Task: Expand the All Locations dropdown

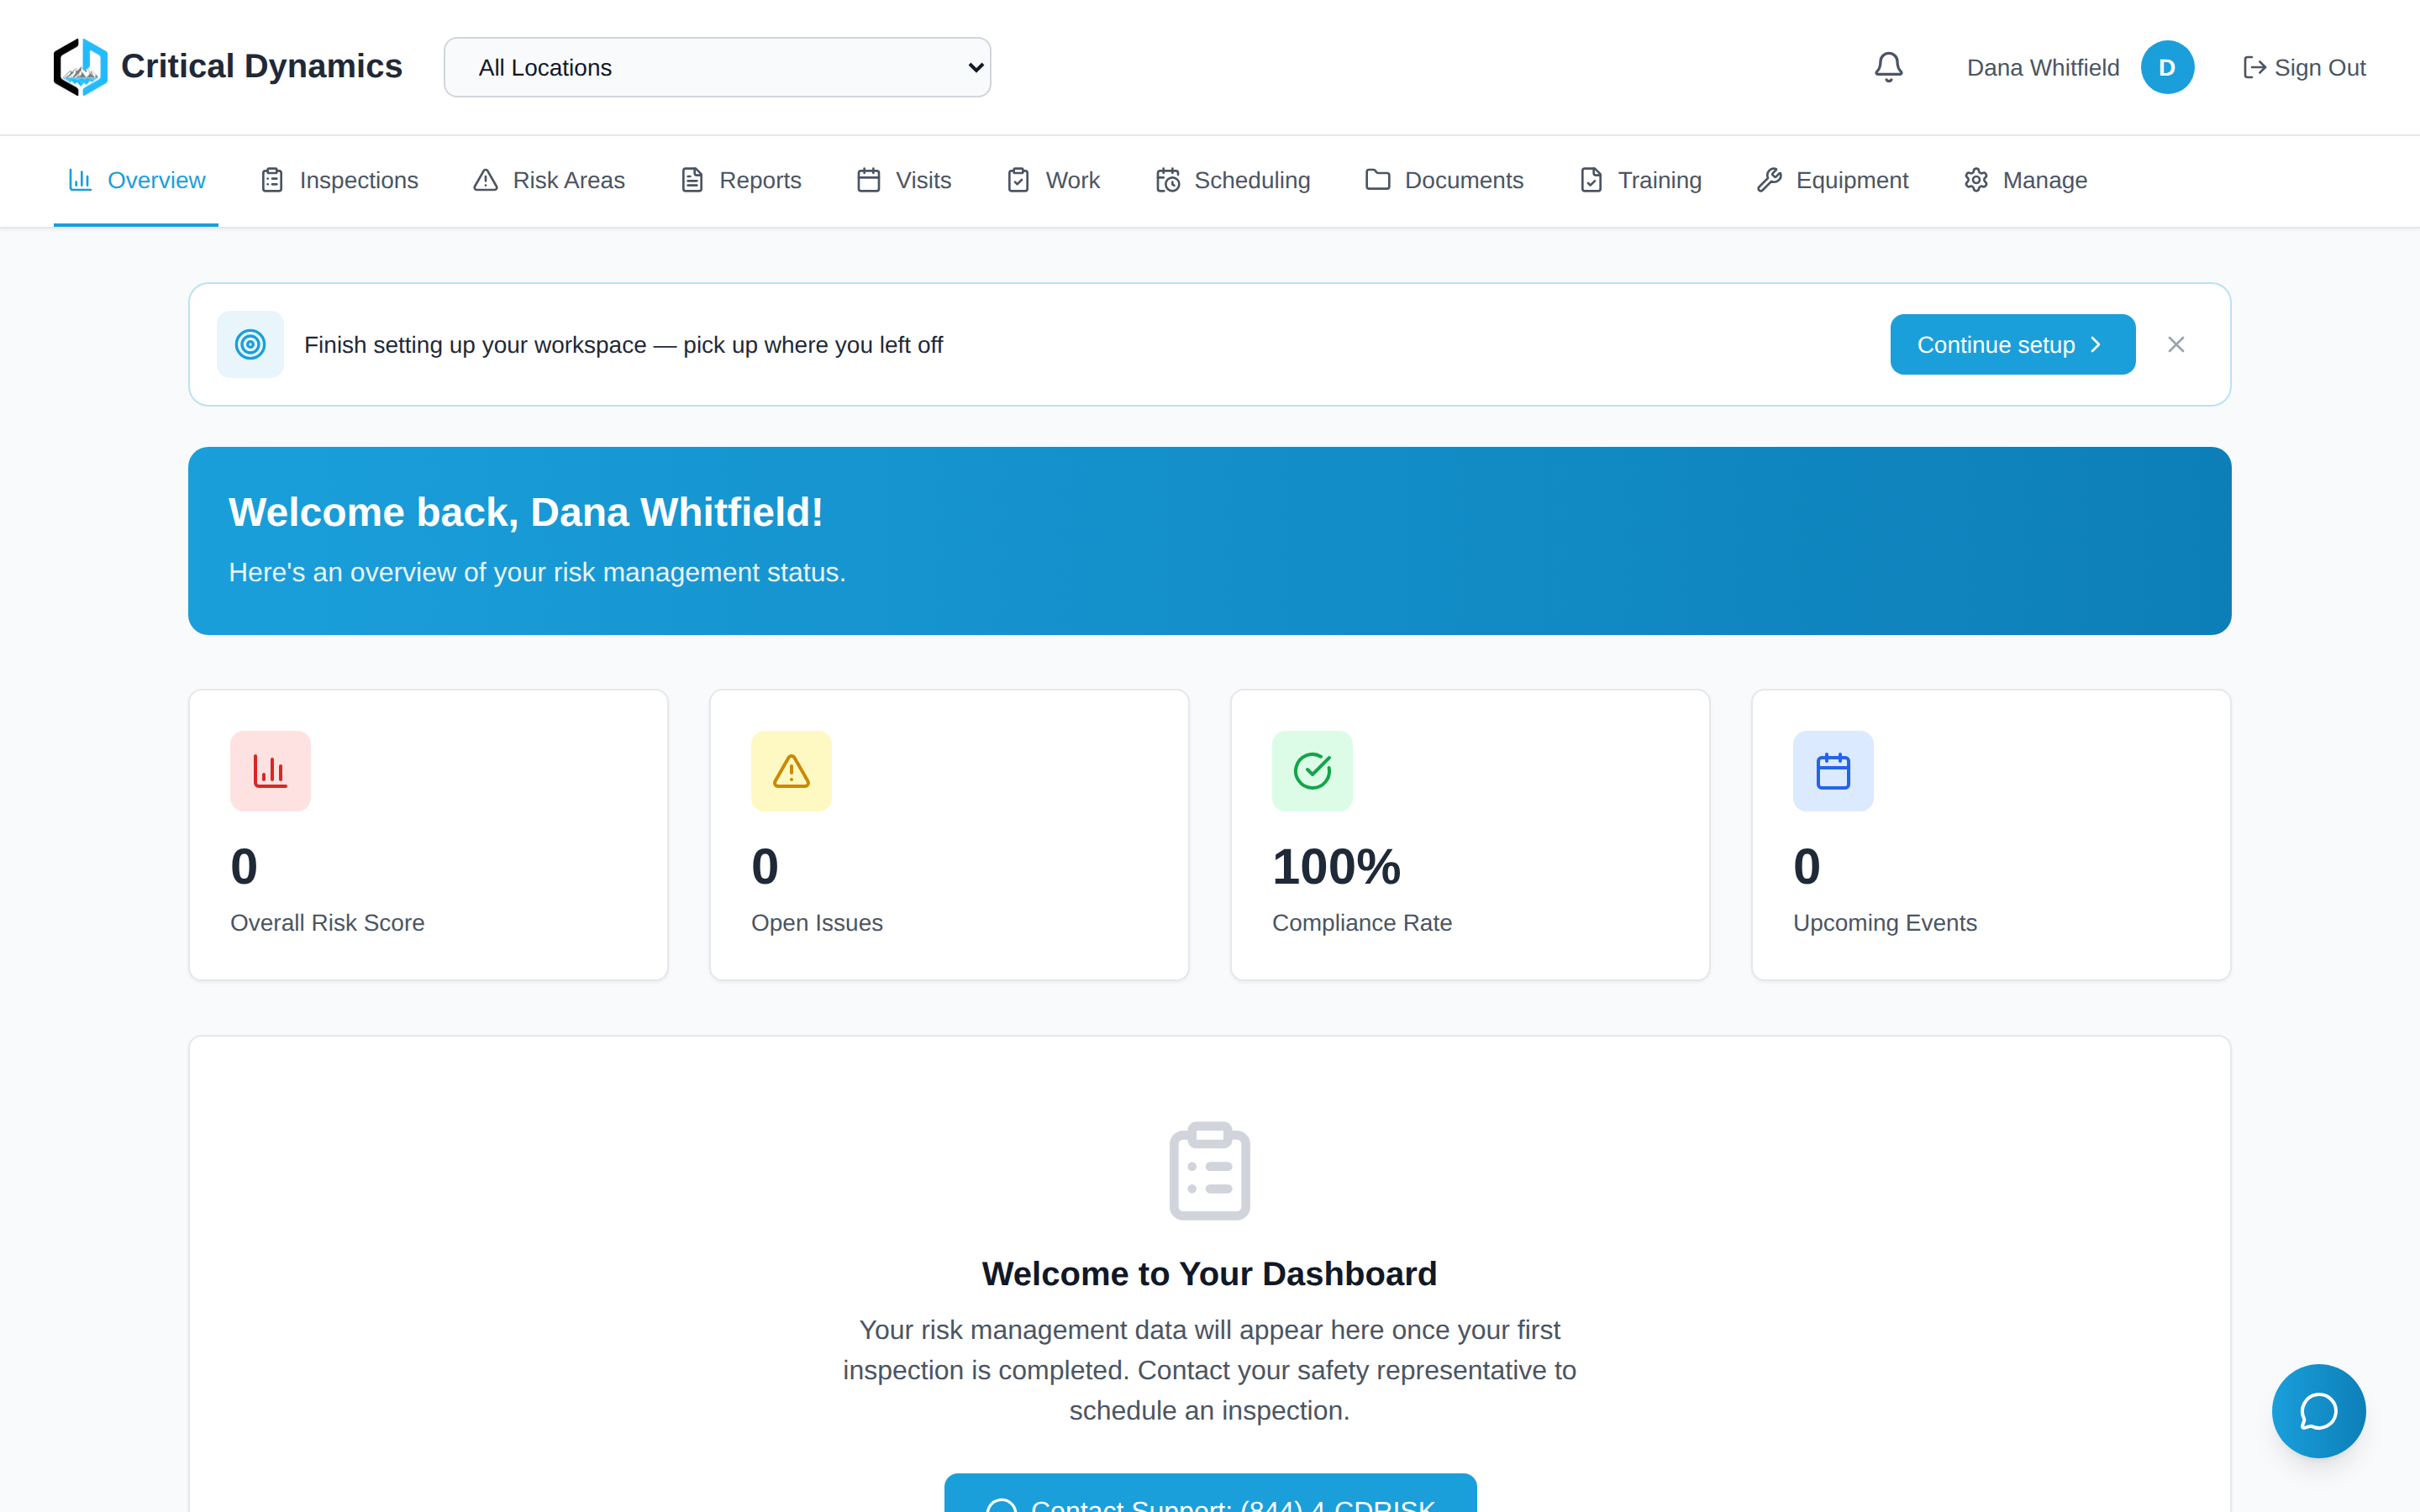Action: [x=717, y=67]
